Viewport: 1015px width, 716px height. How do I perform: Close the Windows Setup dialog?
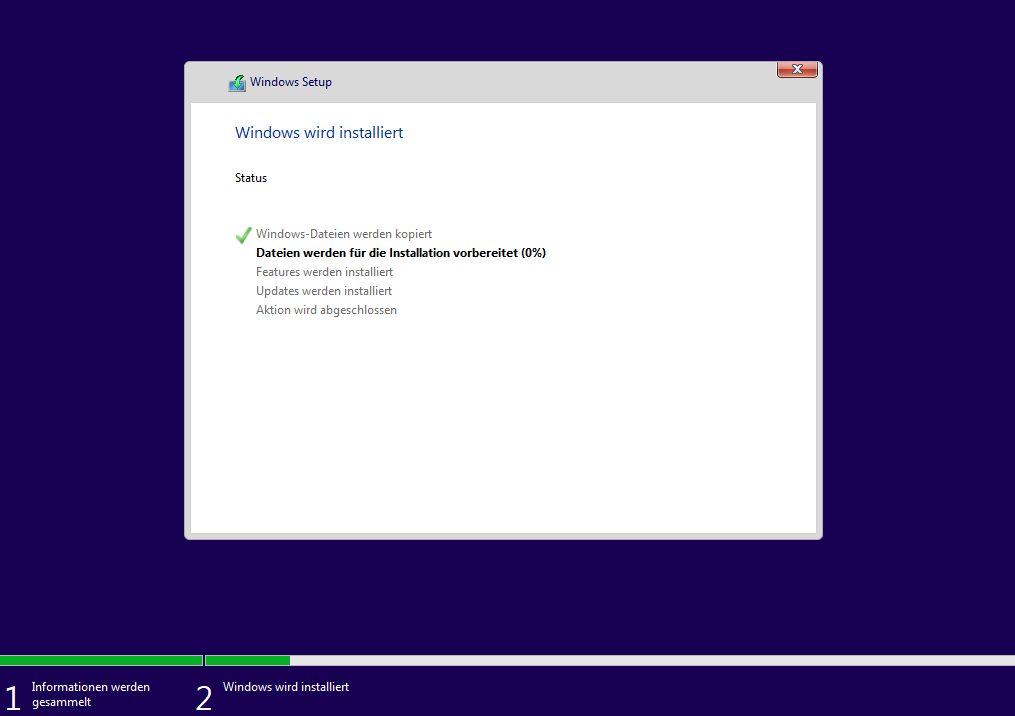[797, 69]
